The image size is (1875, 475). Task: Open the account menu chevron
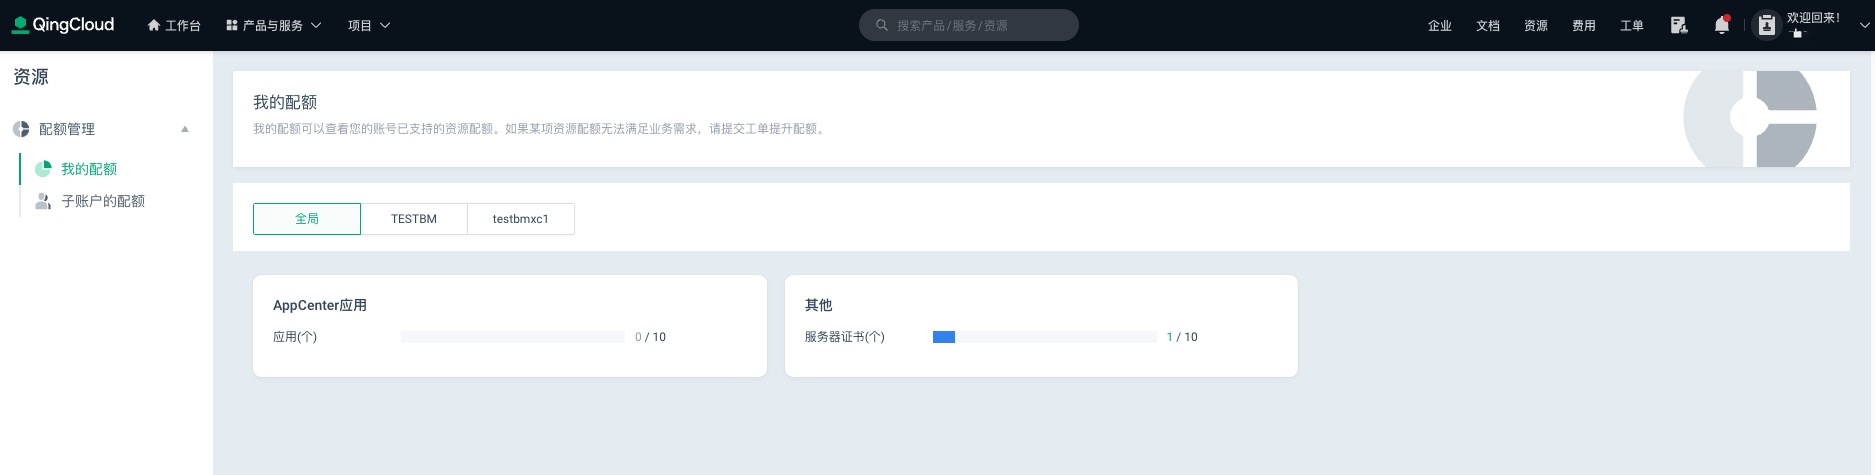pyautogui.click(x=1864, y=25)
